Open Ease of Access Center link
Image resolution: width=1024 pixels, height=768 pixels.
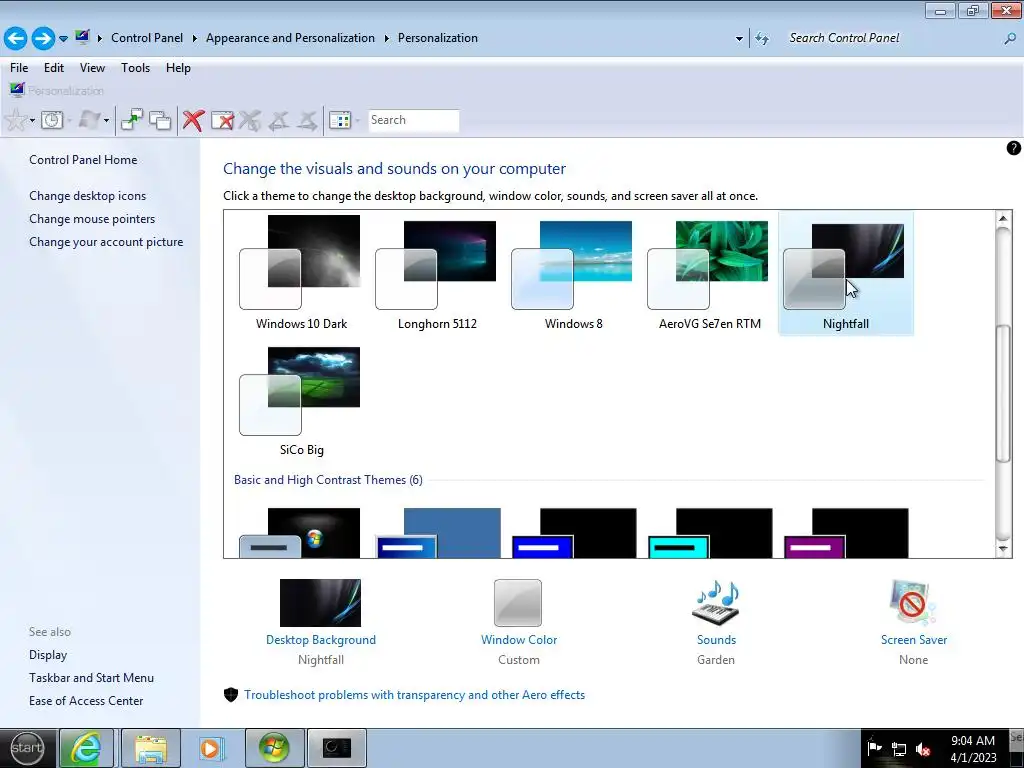tap(86, 701)
